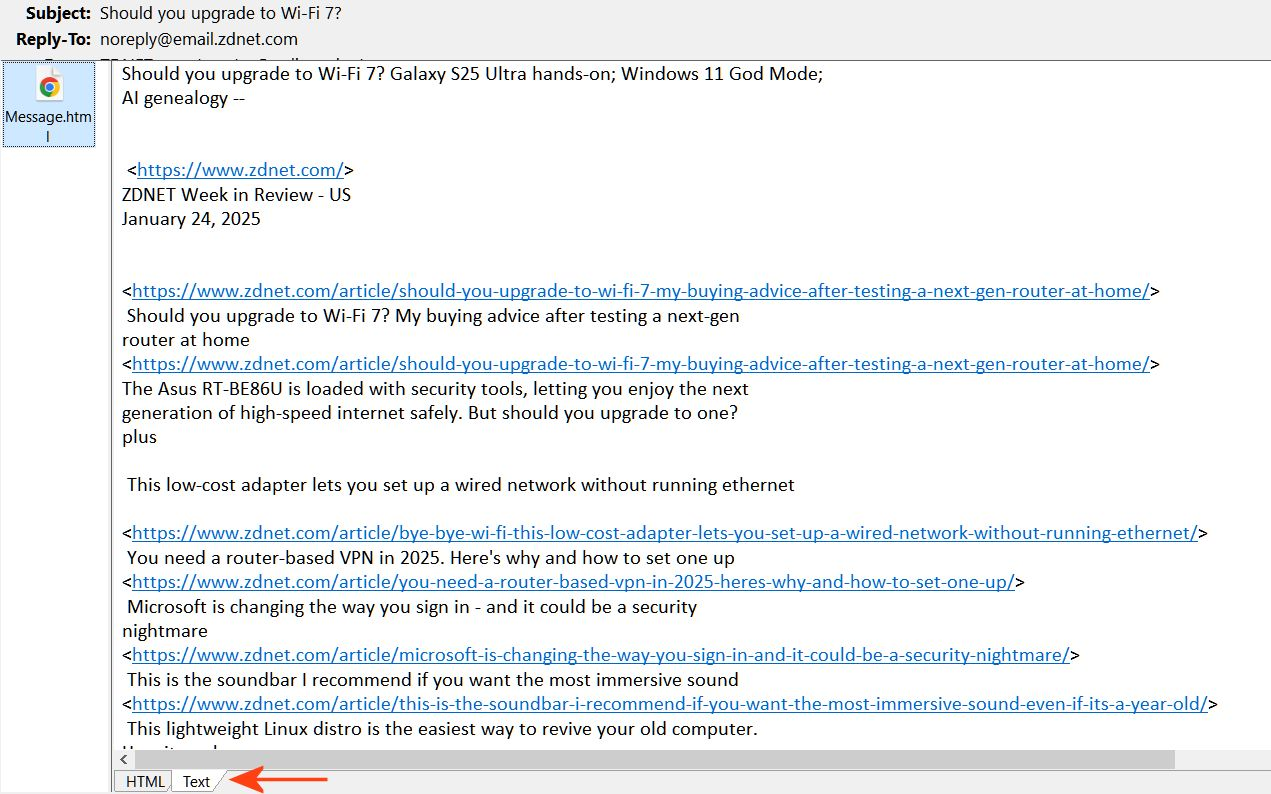Image resolution: width=1271 pixels, height=794 pixels.
Task: Click the 'Subject:' header label
Action: [58, 13]
